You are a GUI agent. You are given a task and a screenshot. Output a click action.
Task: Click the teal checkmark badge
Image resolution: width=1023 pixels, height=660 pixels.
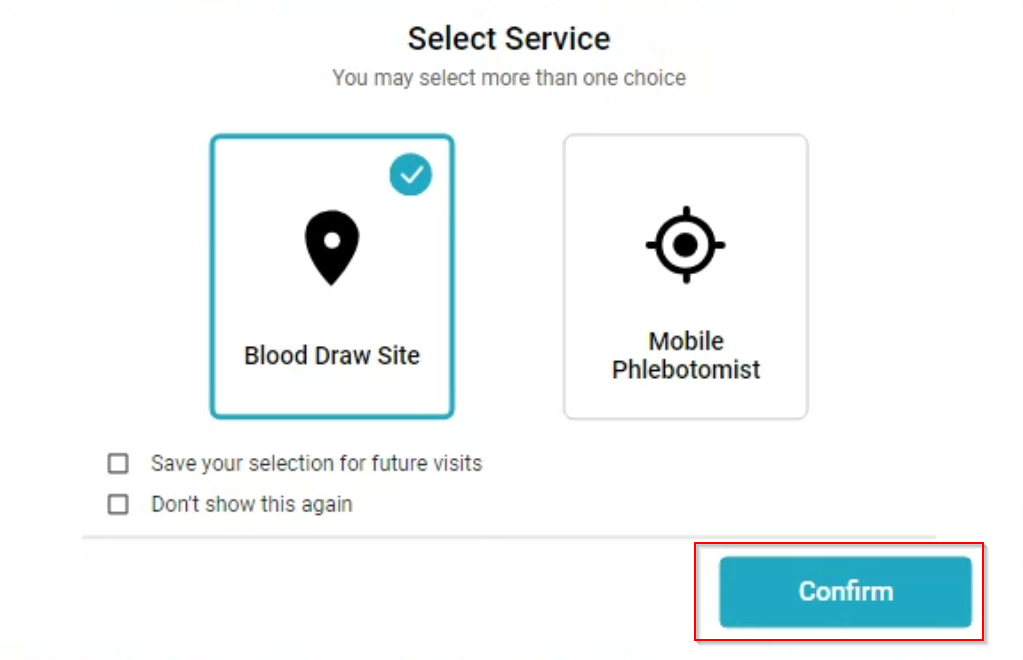[410, 175]
